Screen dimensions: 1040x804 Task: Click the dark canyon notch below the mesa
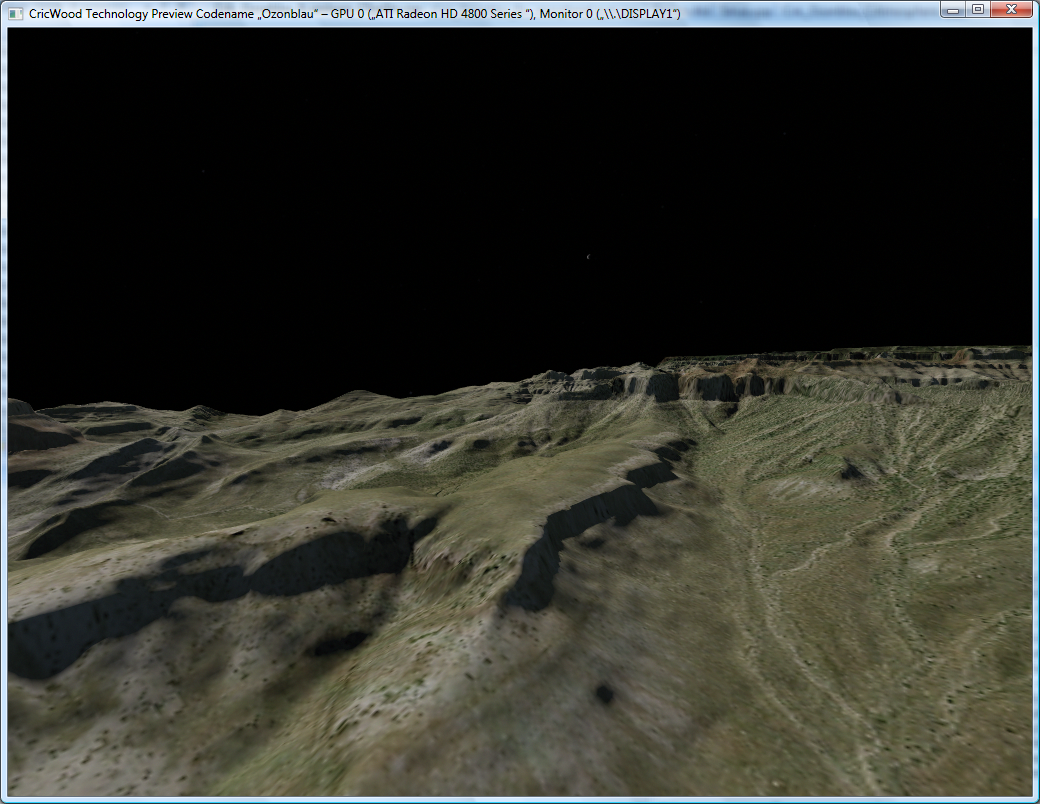tap(718, 388)
